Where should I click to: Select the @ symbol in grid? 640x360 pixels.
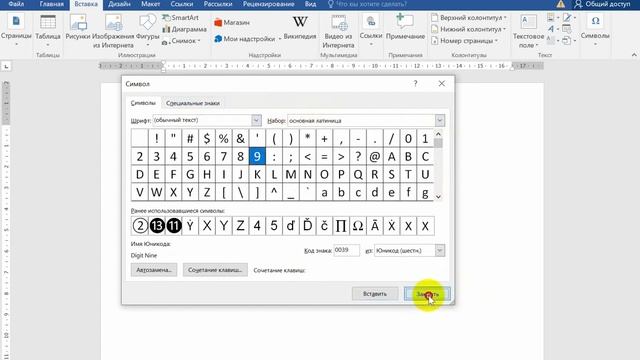(x=375, y=156)
